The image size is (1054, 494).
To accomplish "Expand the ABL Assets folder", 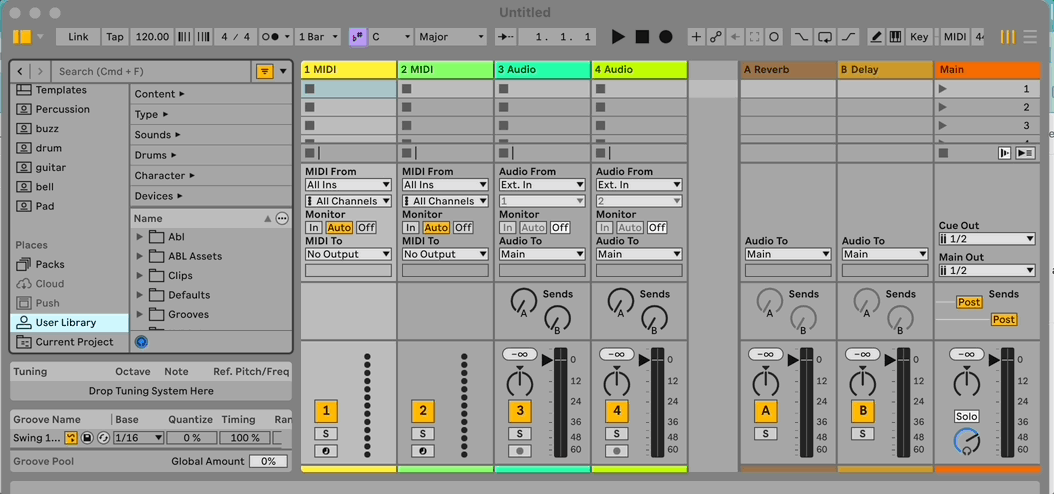I will (x=140, y=257).
